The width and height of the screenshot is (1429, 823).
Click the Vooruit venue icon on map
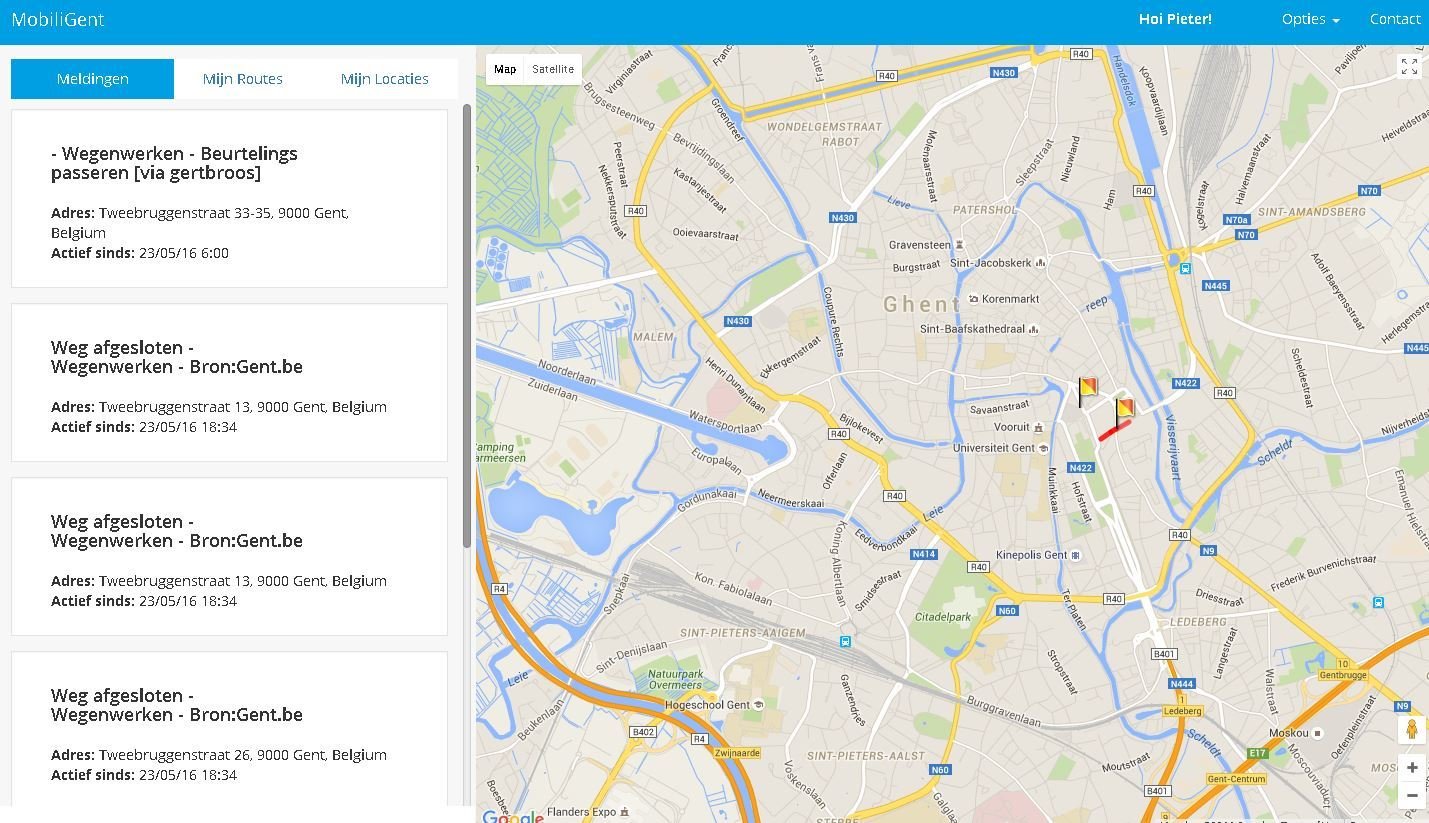tap(1040, 428)
